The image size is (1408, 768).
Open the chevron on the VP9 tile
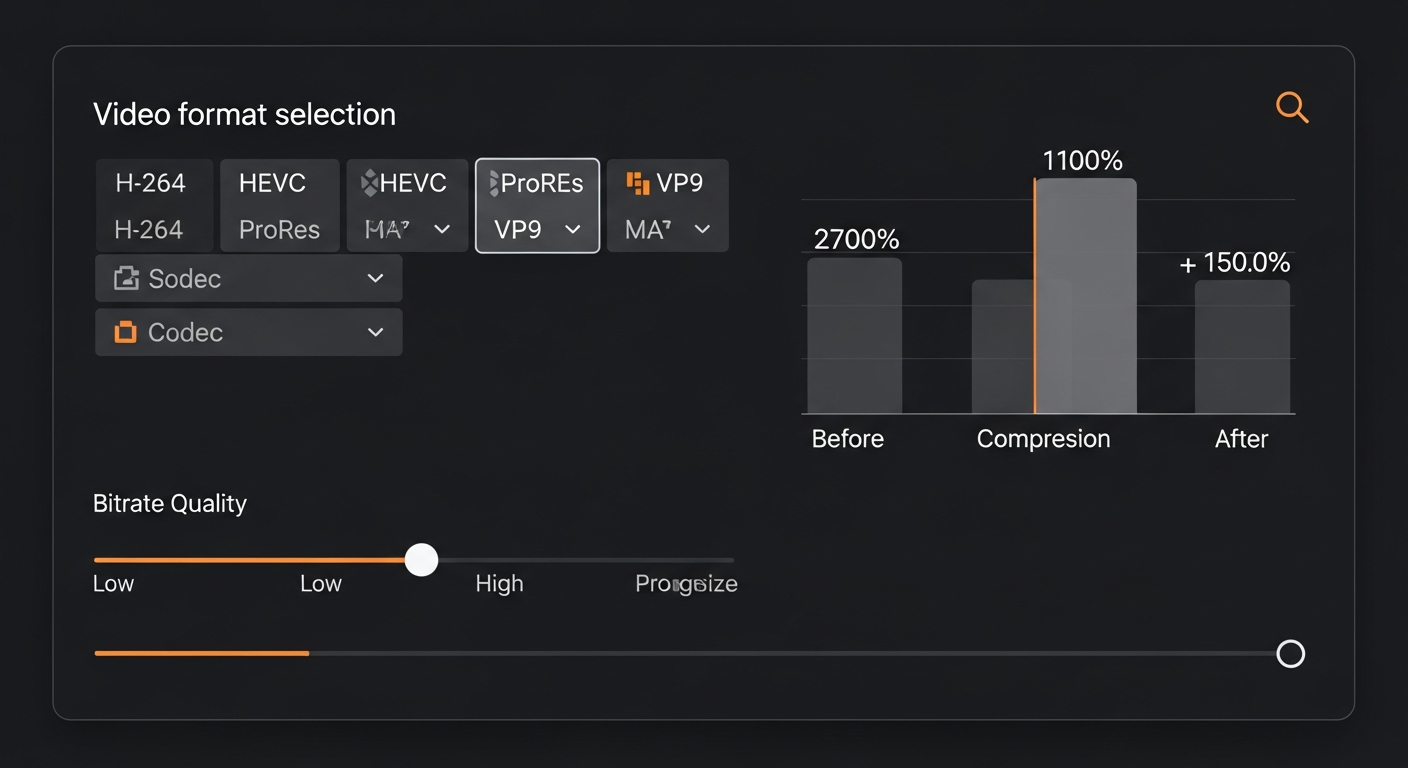coord(702,230)
